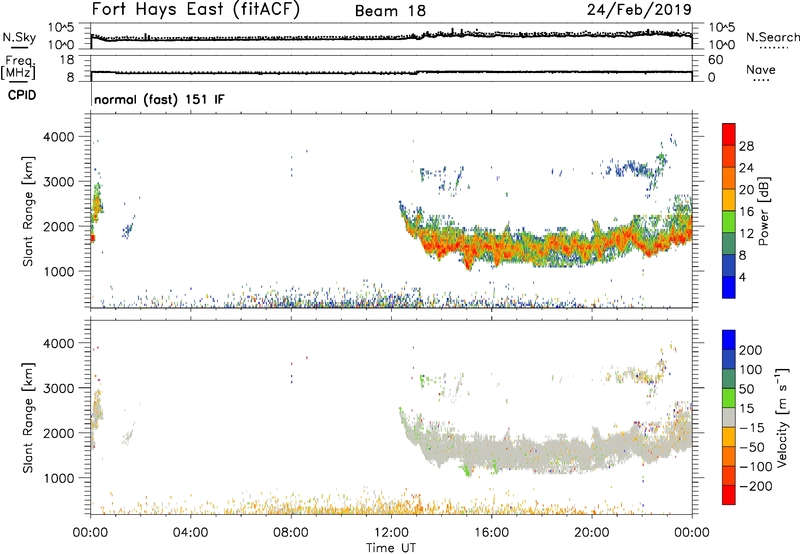The height and width of the screenshot is (554, 800).
Task: Click the "16" power colorbar tick
Action: tap(746, 212)
